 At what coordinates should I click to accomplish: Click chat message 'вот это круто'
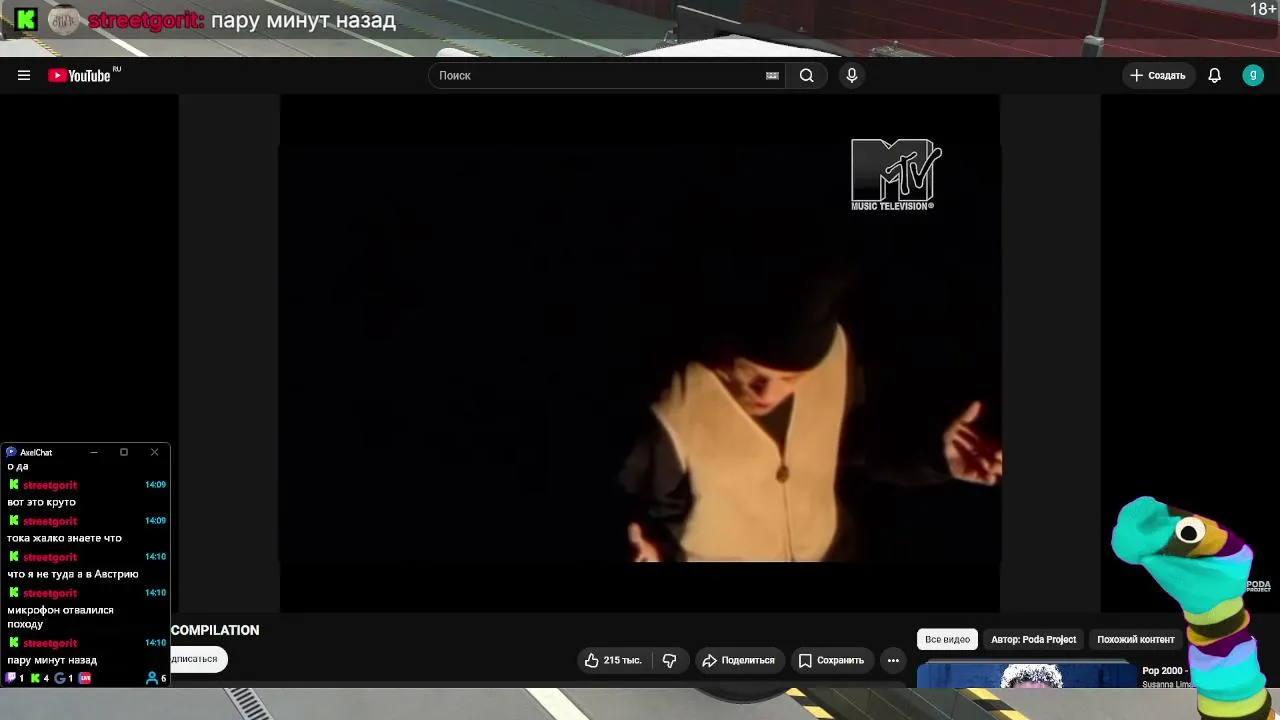tap(41, 502)
